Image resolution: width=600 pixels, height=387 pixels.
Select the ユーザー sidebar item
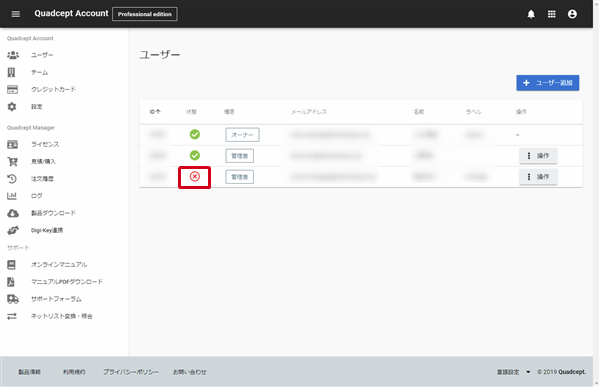coord(42,55)
